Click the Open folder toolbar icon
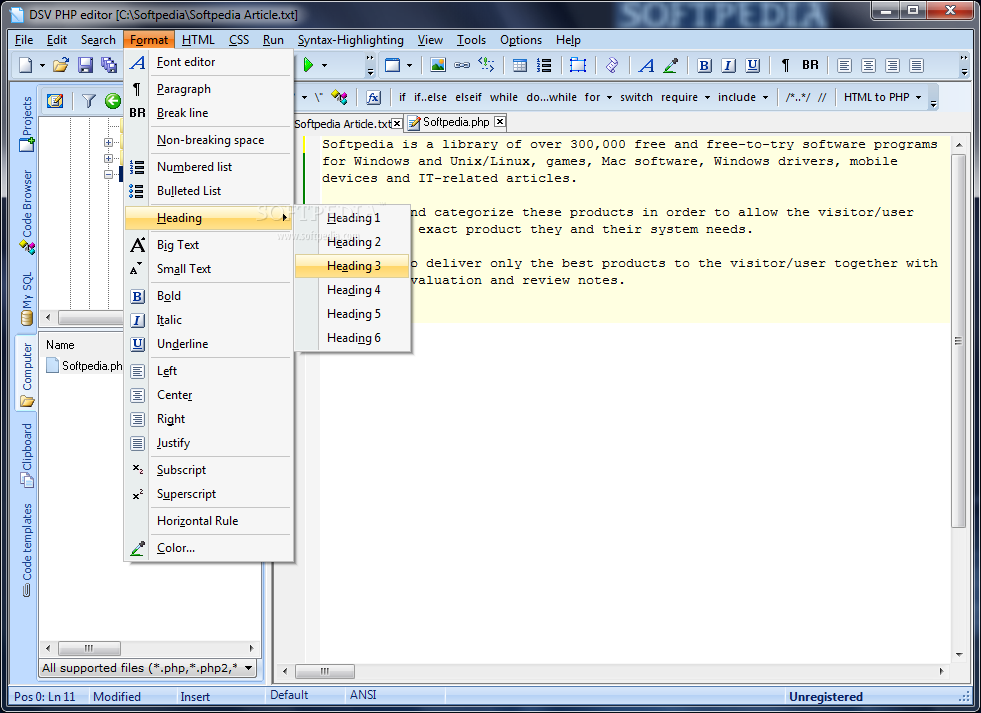Image resolution: width=981 pixels, height=713 pixels. click(x=61, y=65)
